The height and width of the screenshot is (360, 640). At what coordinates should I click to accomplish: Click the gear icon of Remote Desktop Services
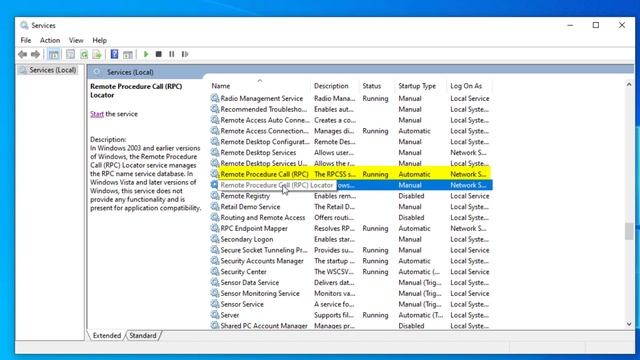pyautogui.click(x=215, y=152)
